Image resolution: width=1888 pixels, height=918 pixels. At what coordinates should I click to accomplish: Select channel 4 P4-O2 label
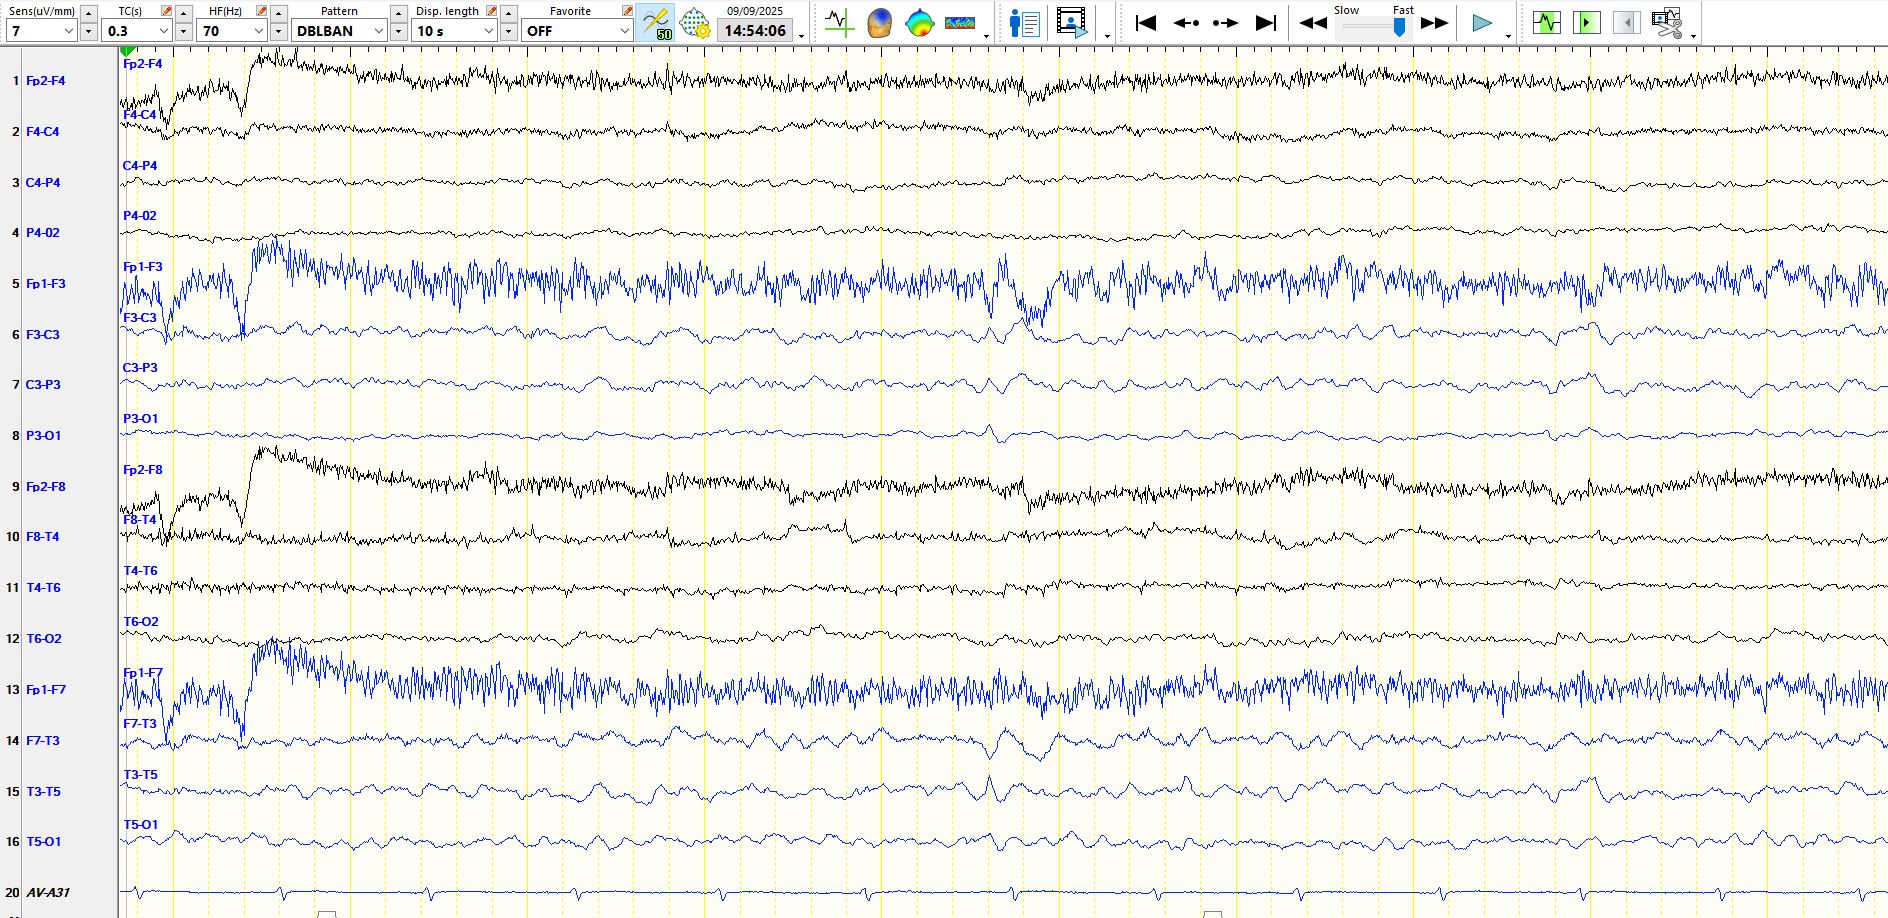coord(42,233)
